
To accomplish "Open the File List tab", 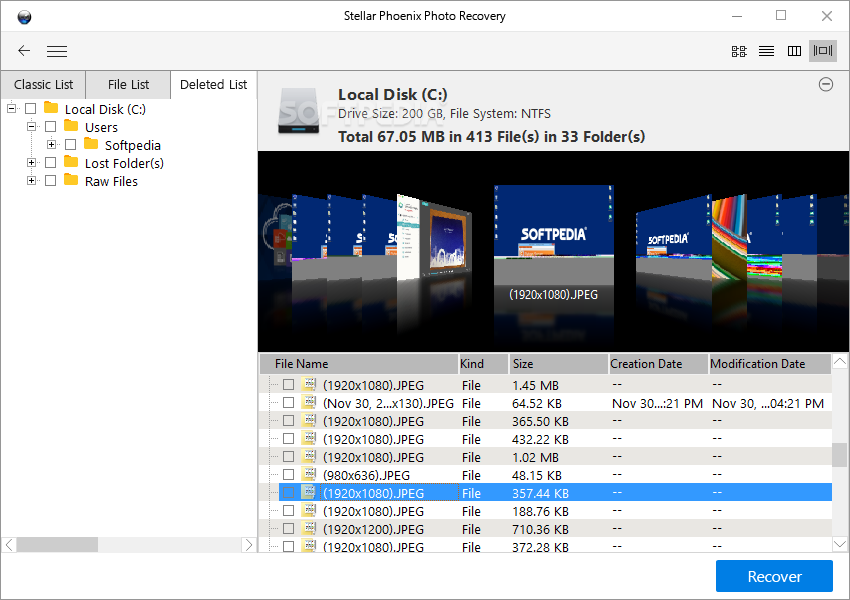I will [x=128, y=85].
